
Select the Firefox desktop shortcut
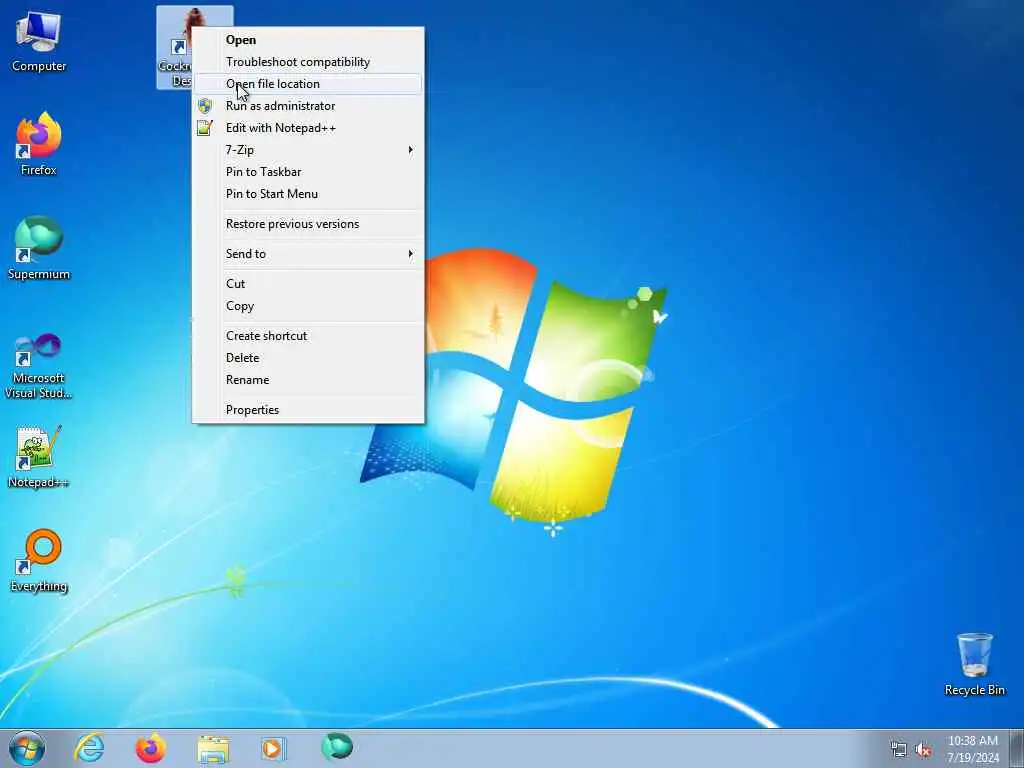pos(39,144)
